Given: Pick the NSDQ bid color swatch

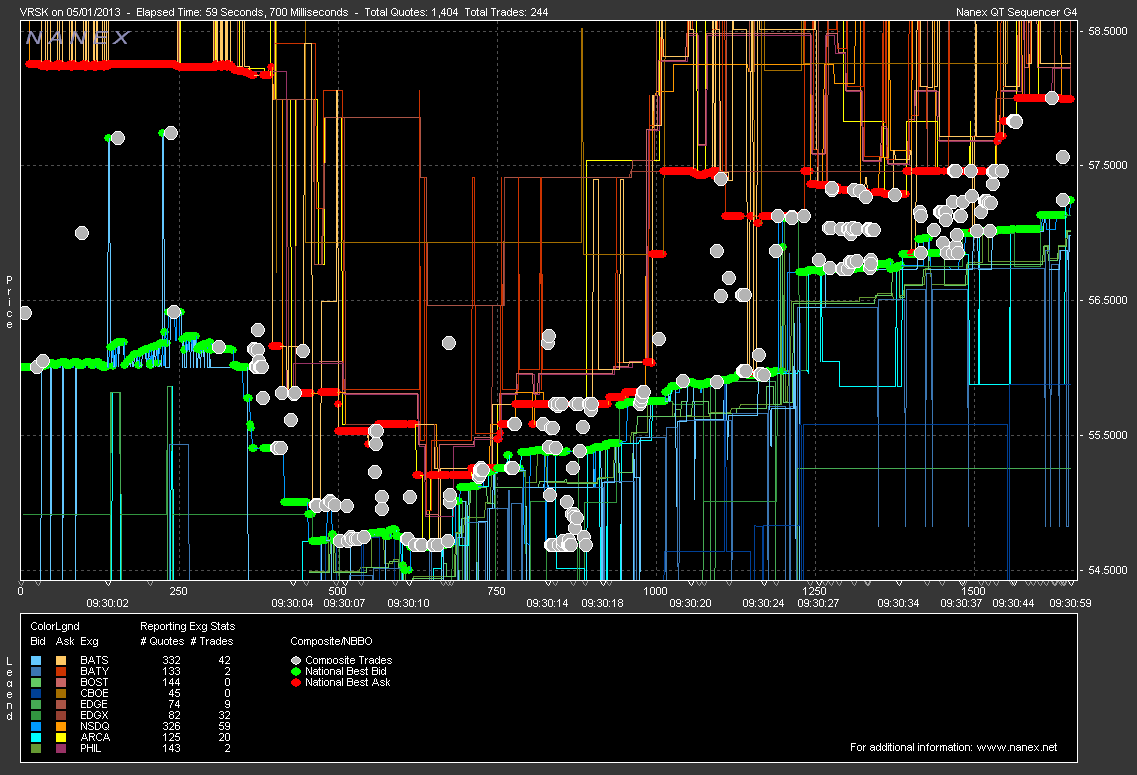Looking at the screenshot, I should [36, 726].
